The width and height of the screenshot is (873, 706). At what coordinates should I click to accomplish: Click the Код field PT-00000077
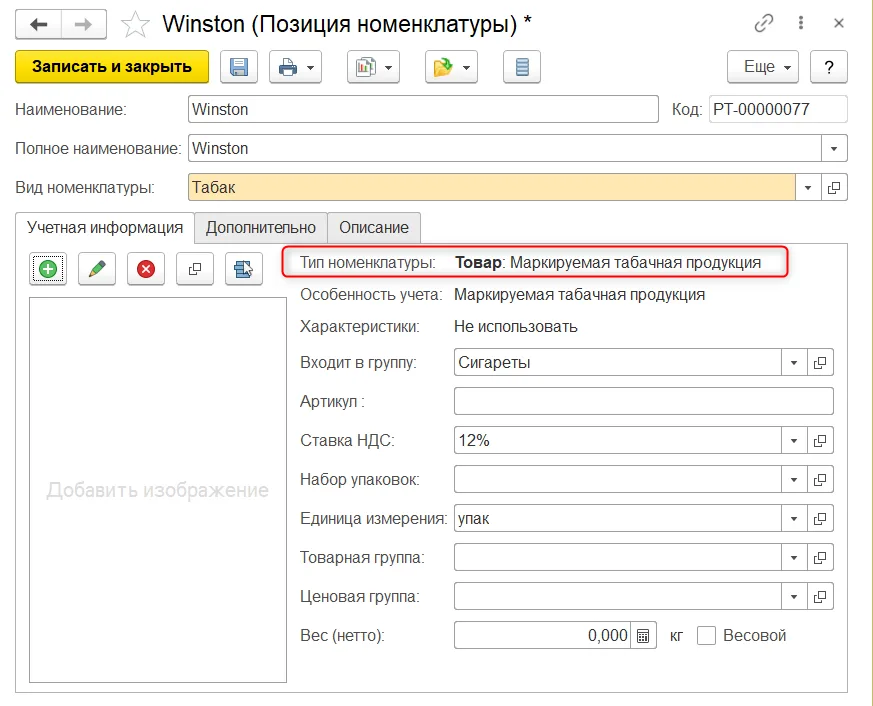(778, 109)
